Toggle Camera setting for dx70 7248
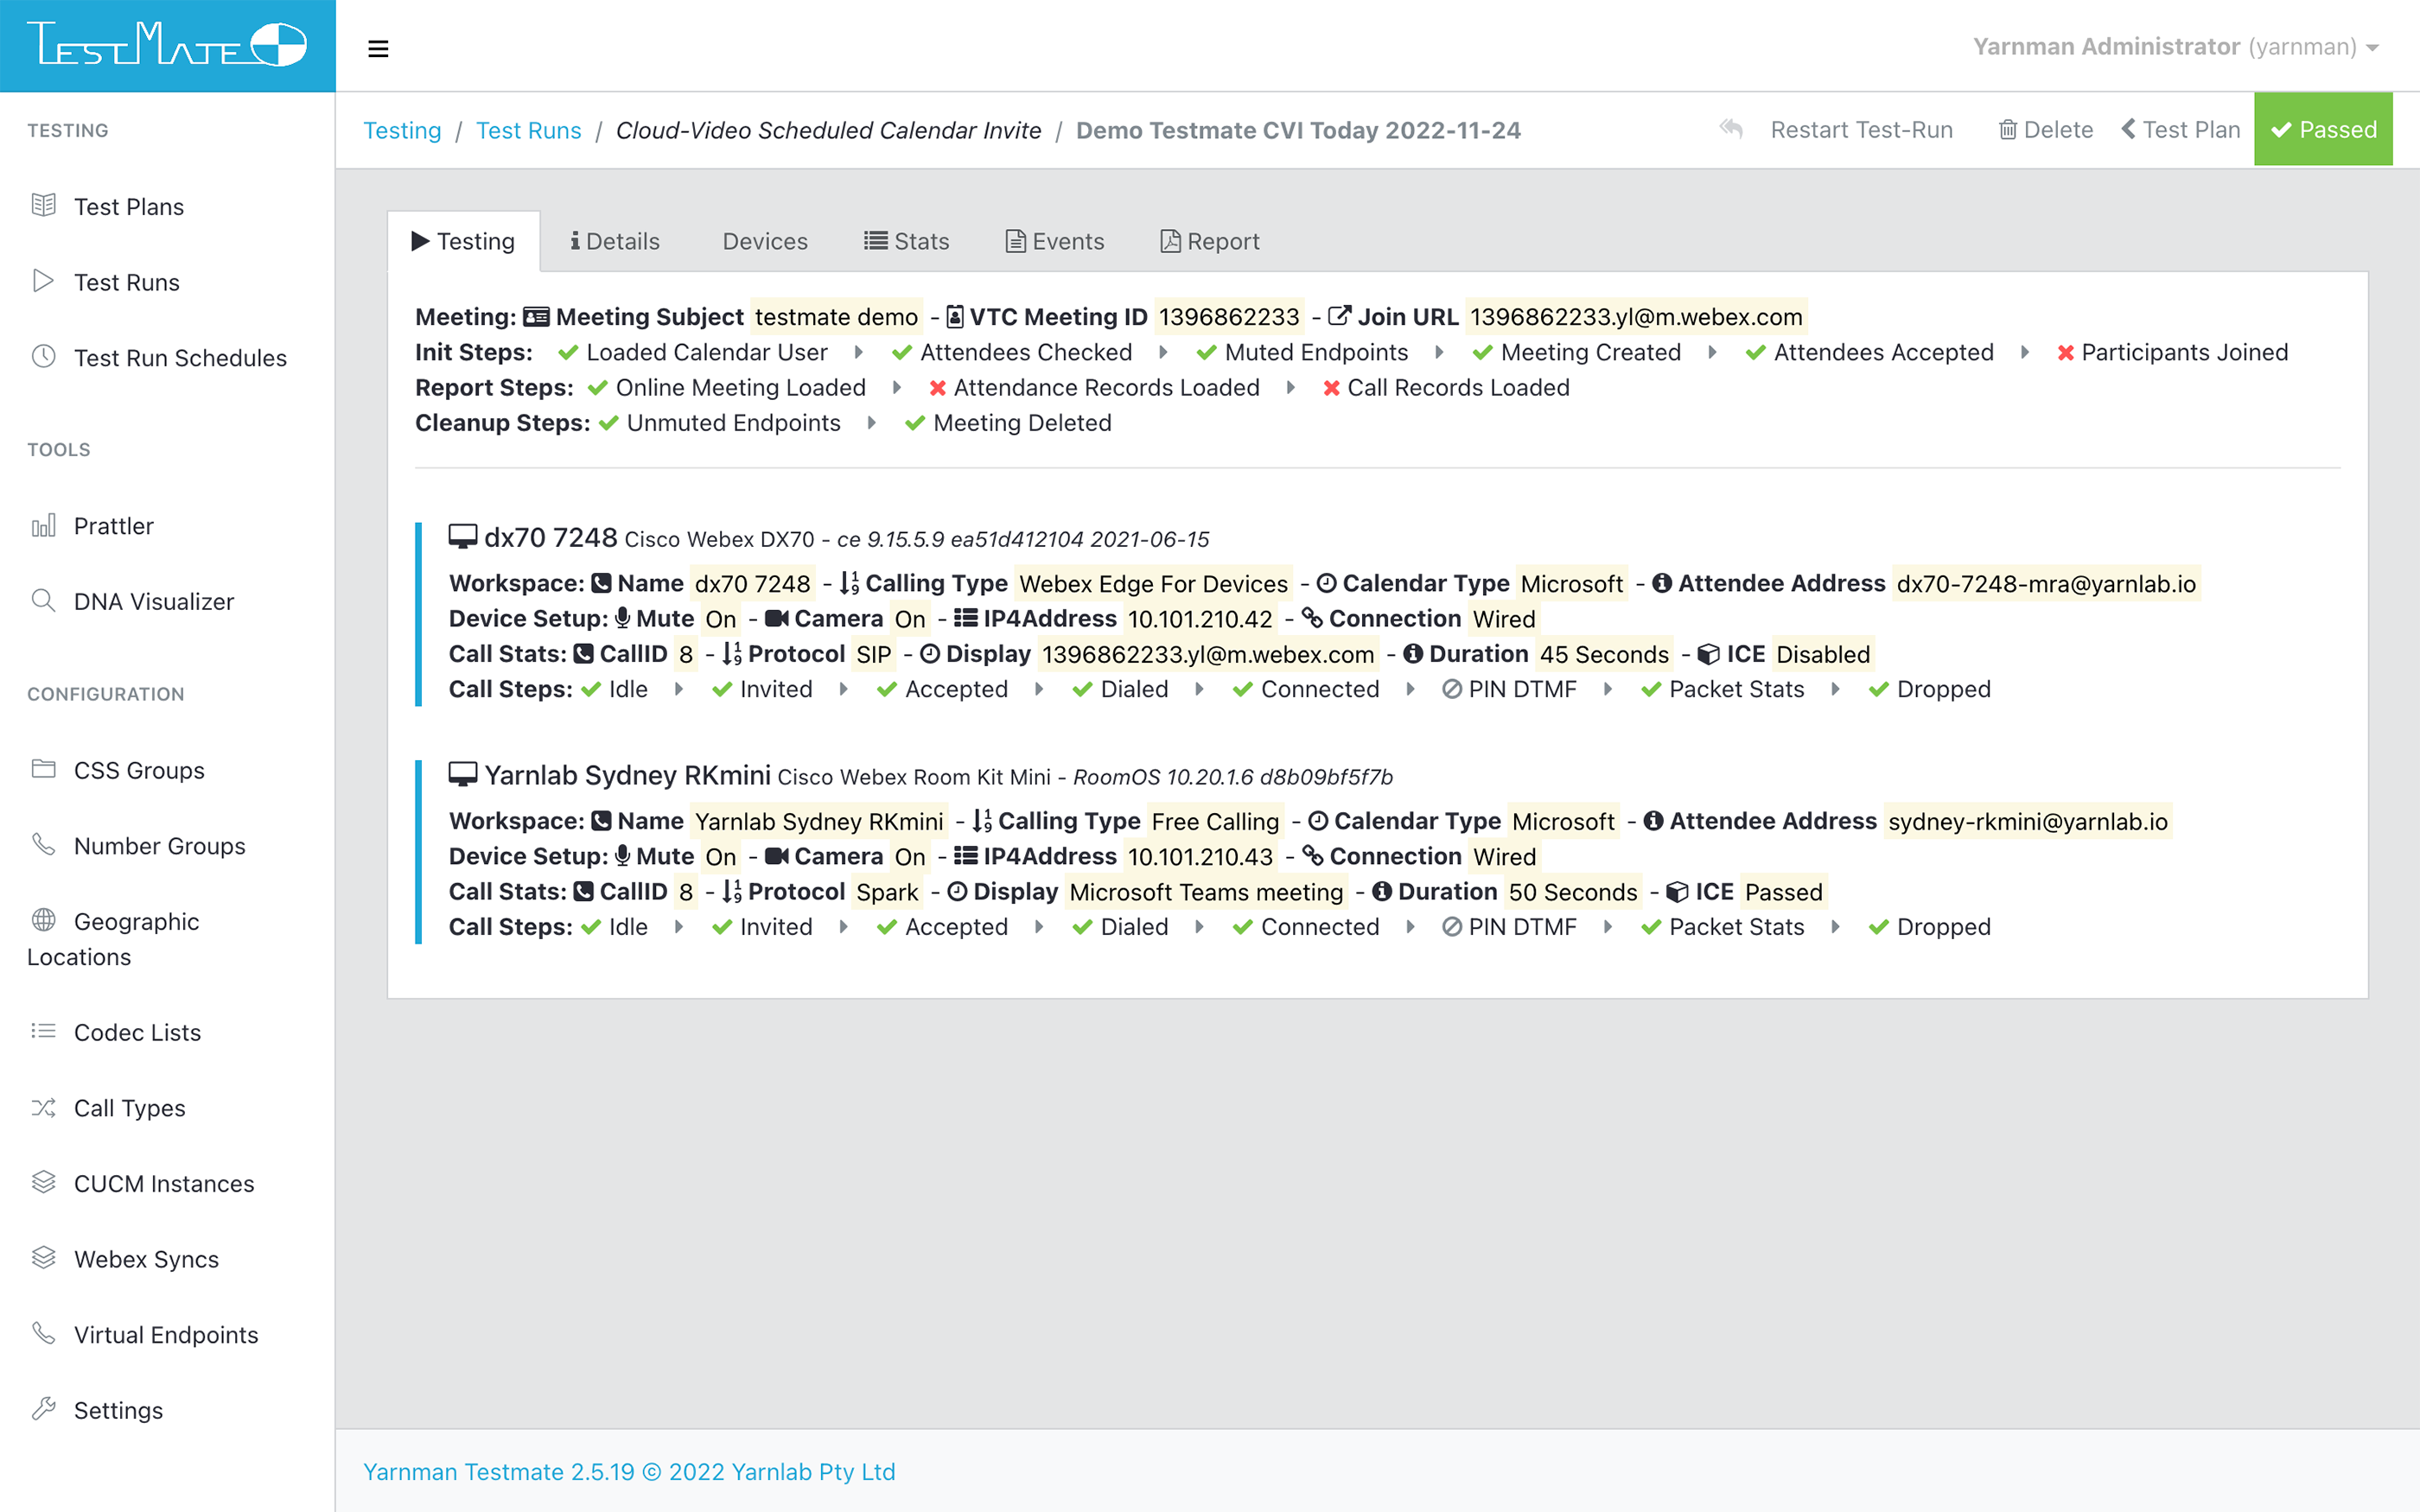Viewport: 2420px width, 1512px height. coord(910,618)
